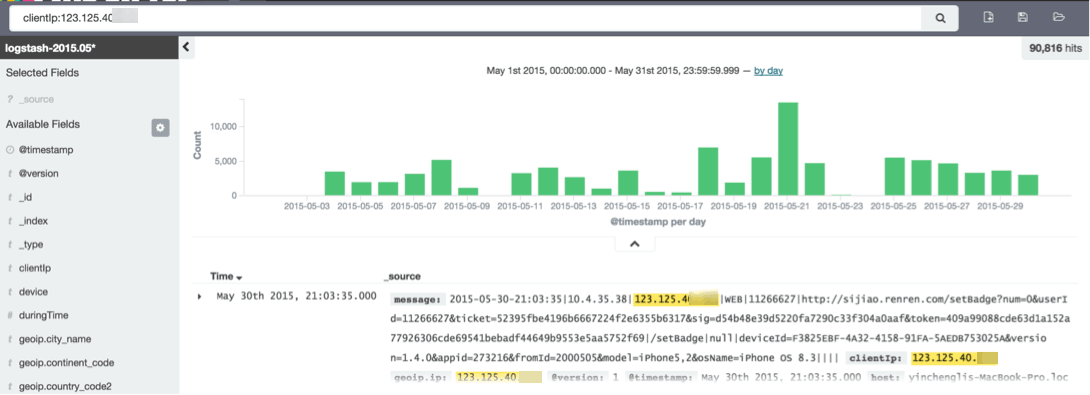Click the save search floppy icon
Screen dimensions: 1090x395
pos(1023,17)
